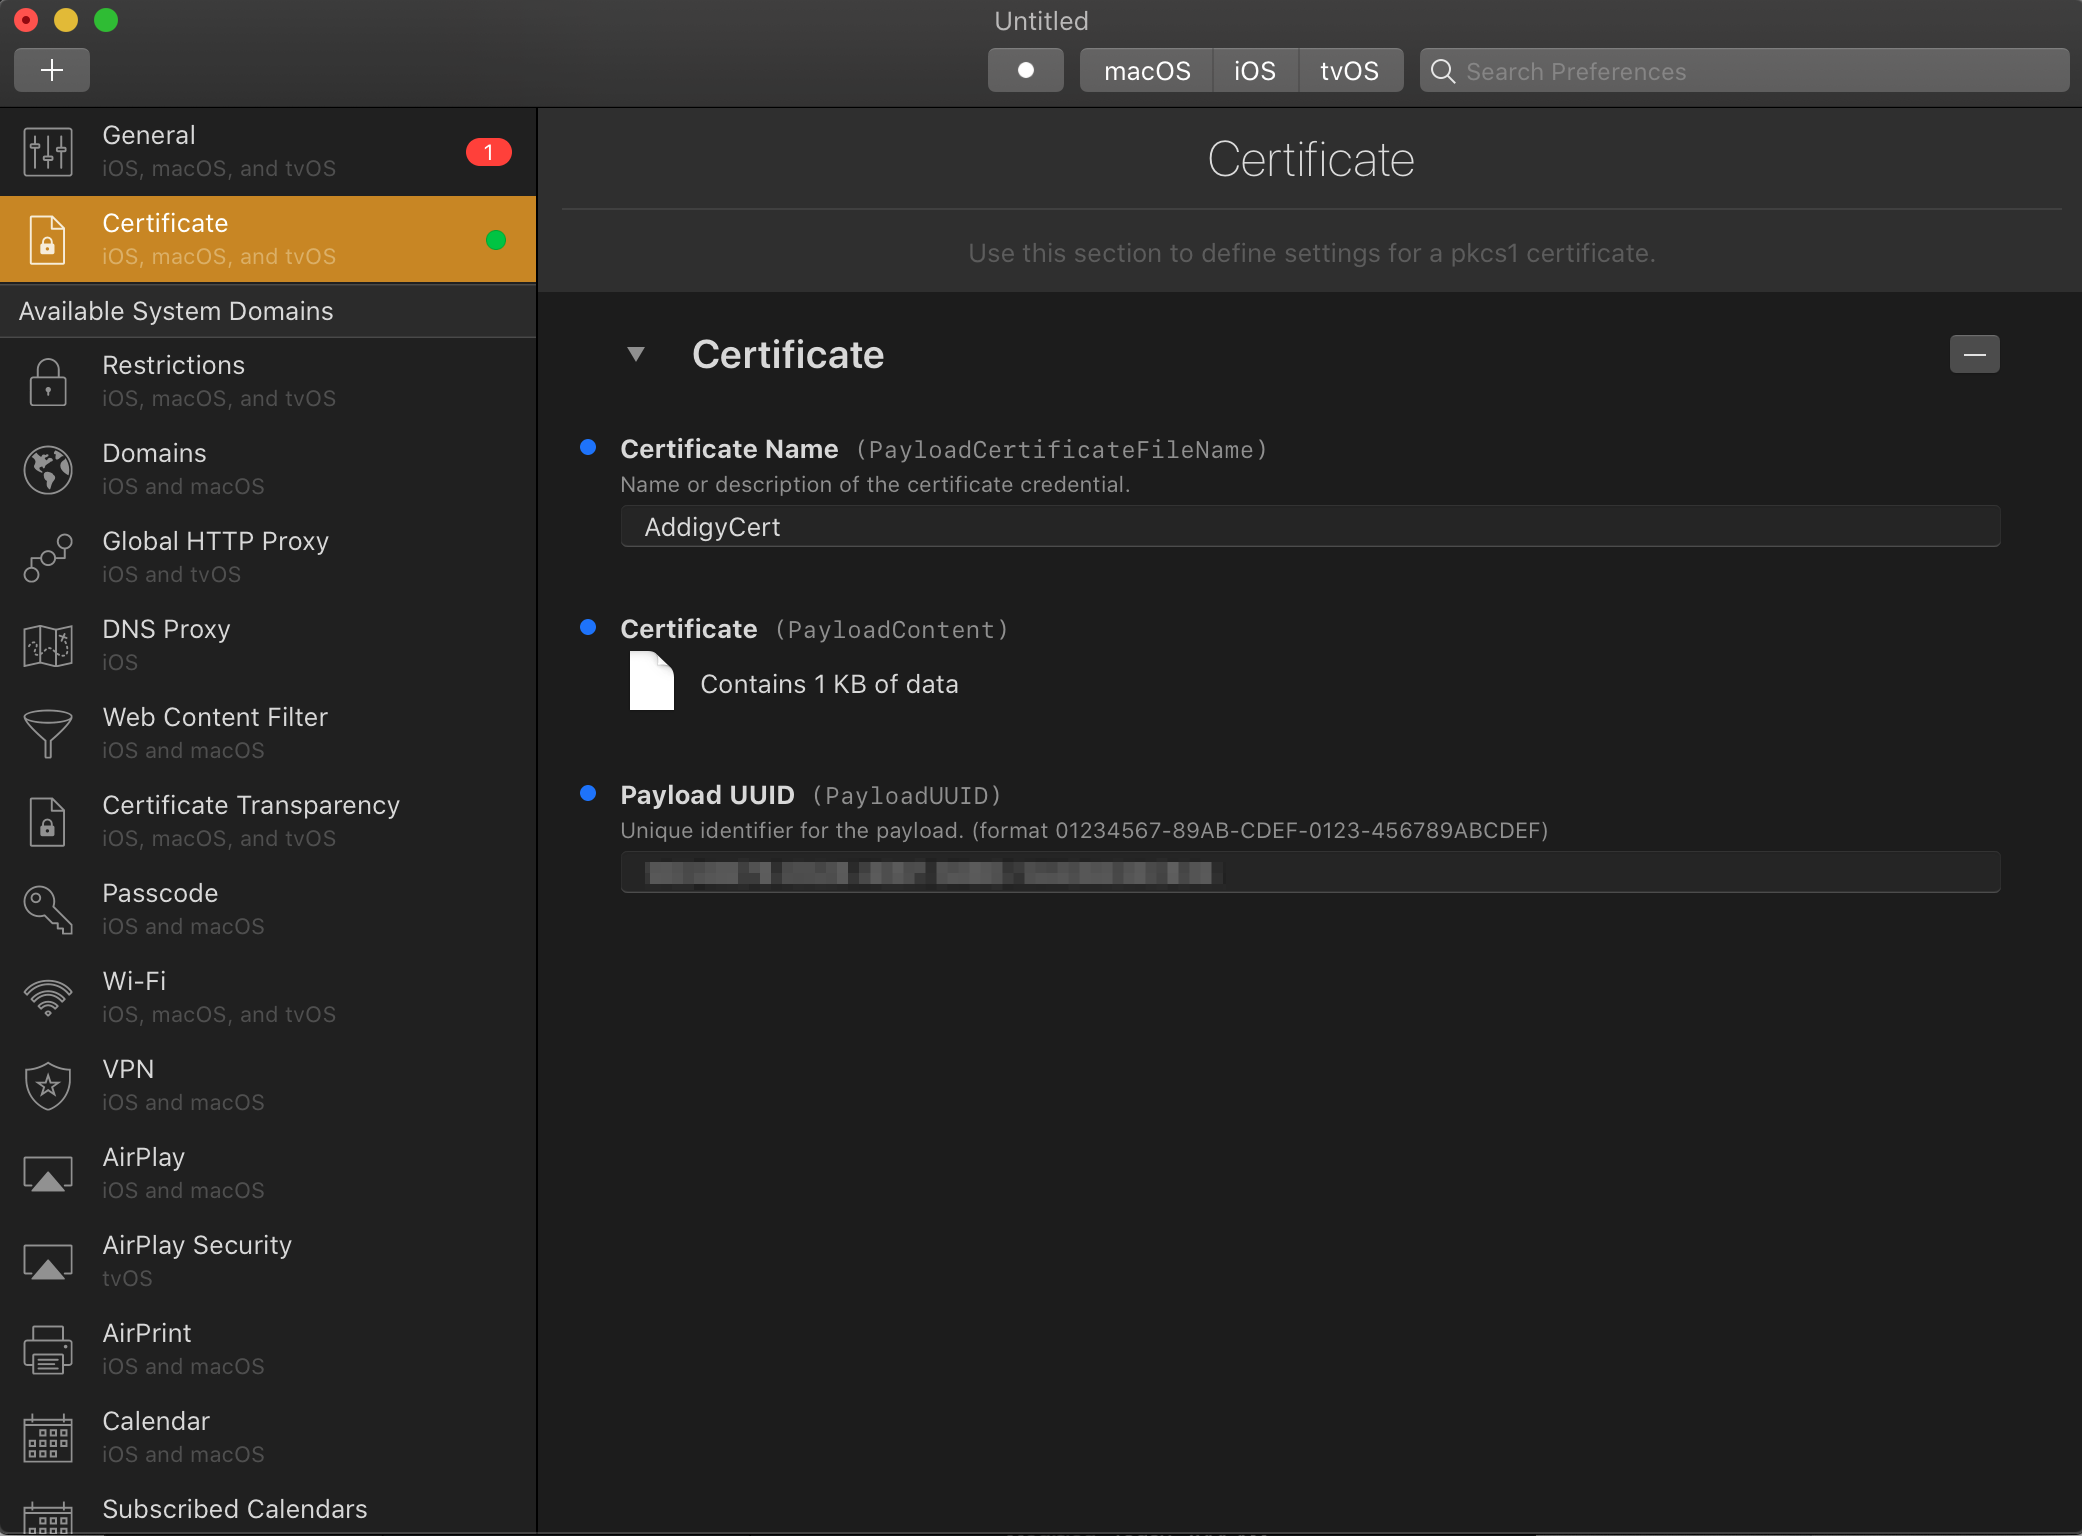Click the Available System Domains header
This screenshot has width=2082, height=1536.
coord(268,311)
